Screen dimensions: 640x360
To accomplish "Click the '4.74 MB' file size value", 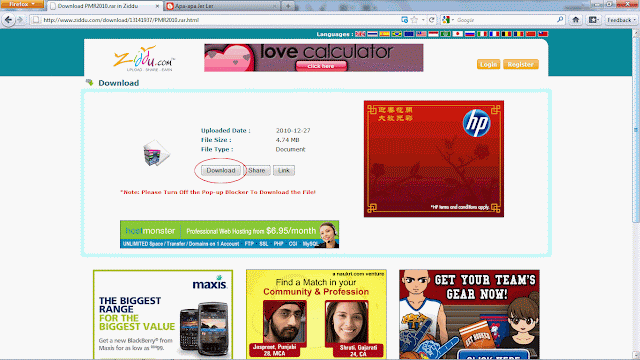I will 287,140.
